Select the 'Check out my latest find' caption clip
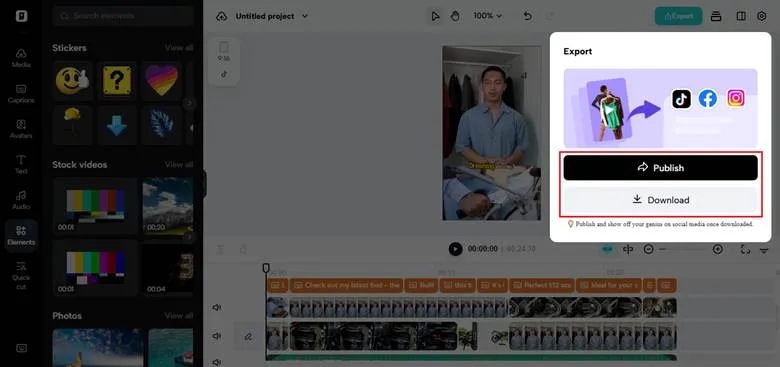780x367 pixels. [347, 285]
